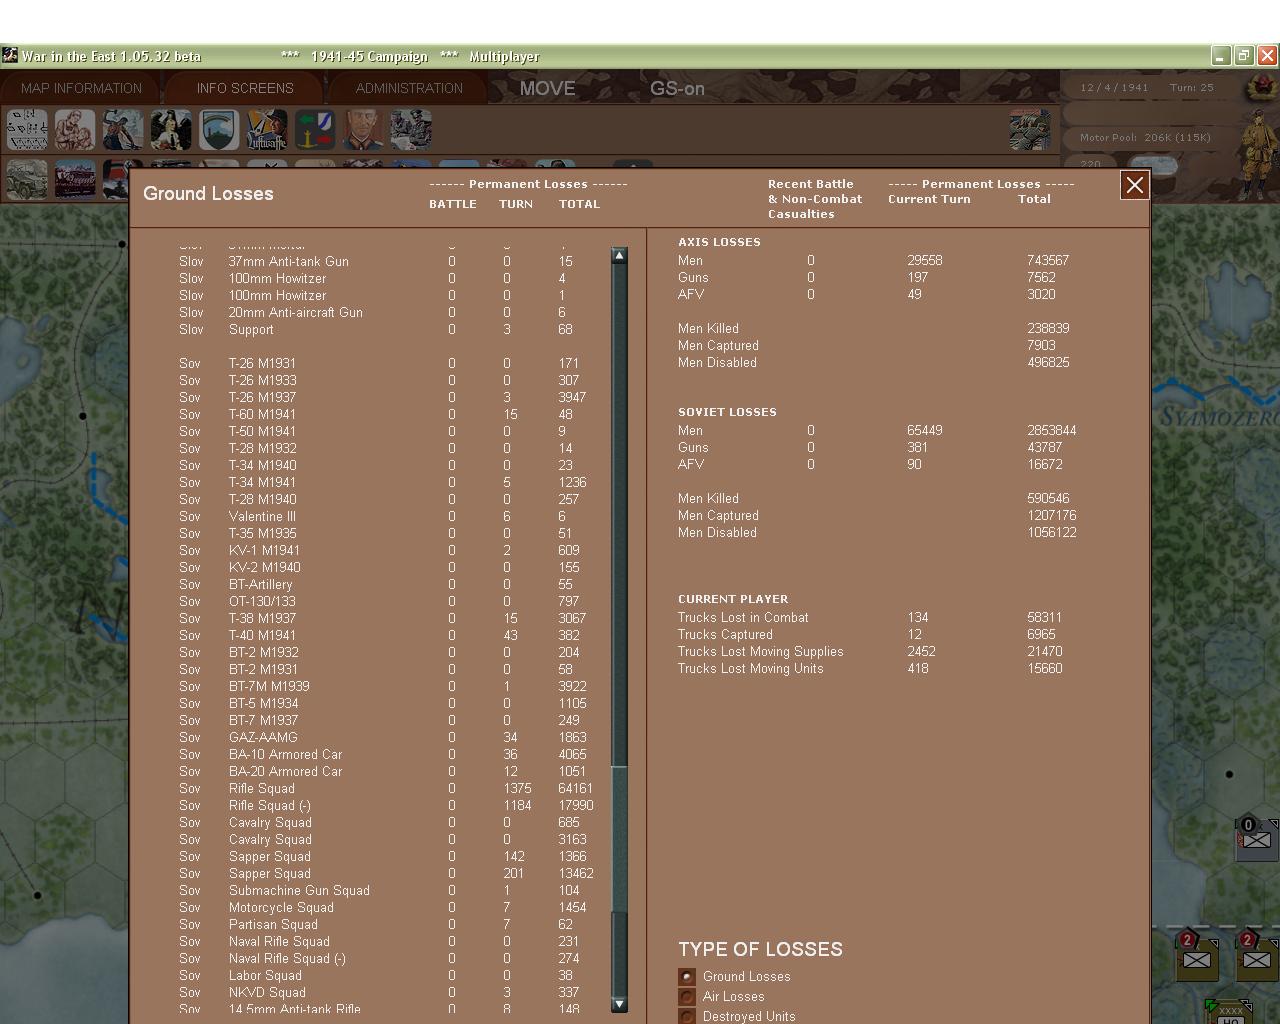Click the green and red arrows icon
Image resolution: width=1280 pixels, height=1024 pixels.
[x=315, y=130]
